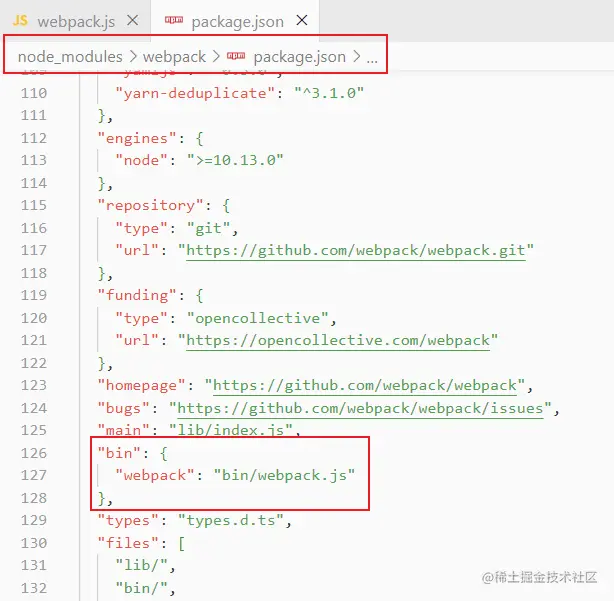Open the homepage github.com/webpack/webpack link
This screenshot has width=614, height=601.
click(365, 385)
